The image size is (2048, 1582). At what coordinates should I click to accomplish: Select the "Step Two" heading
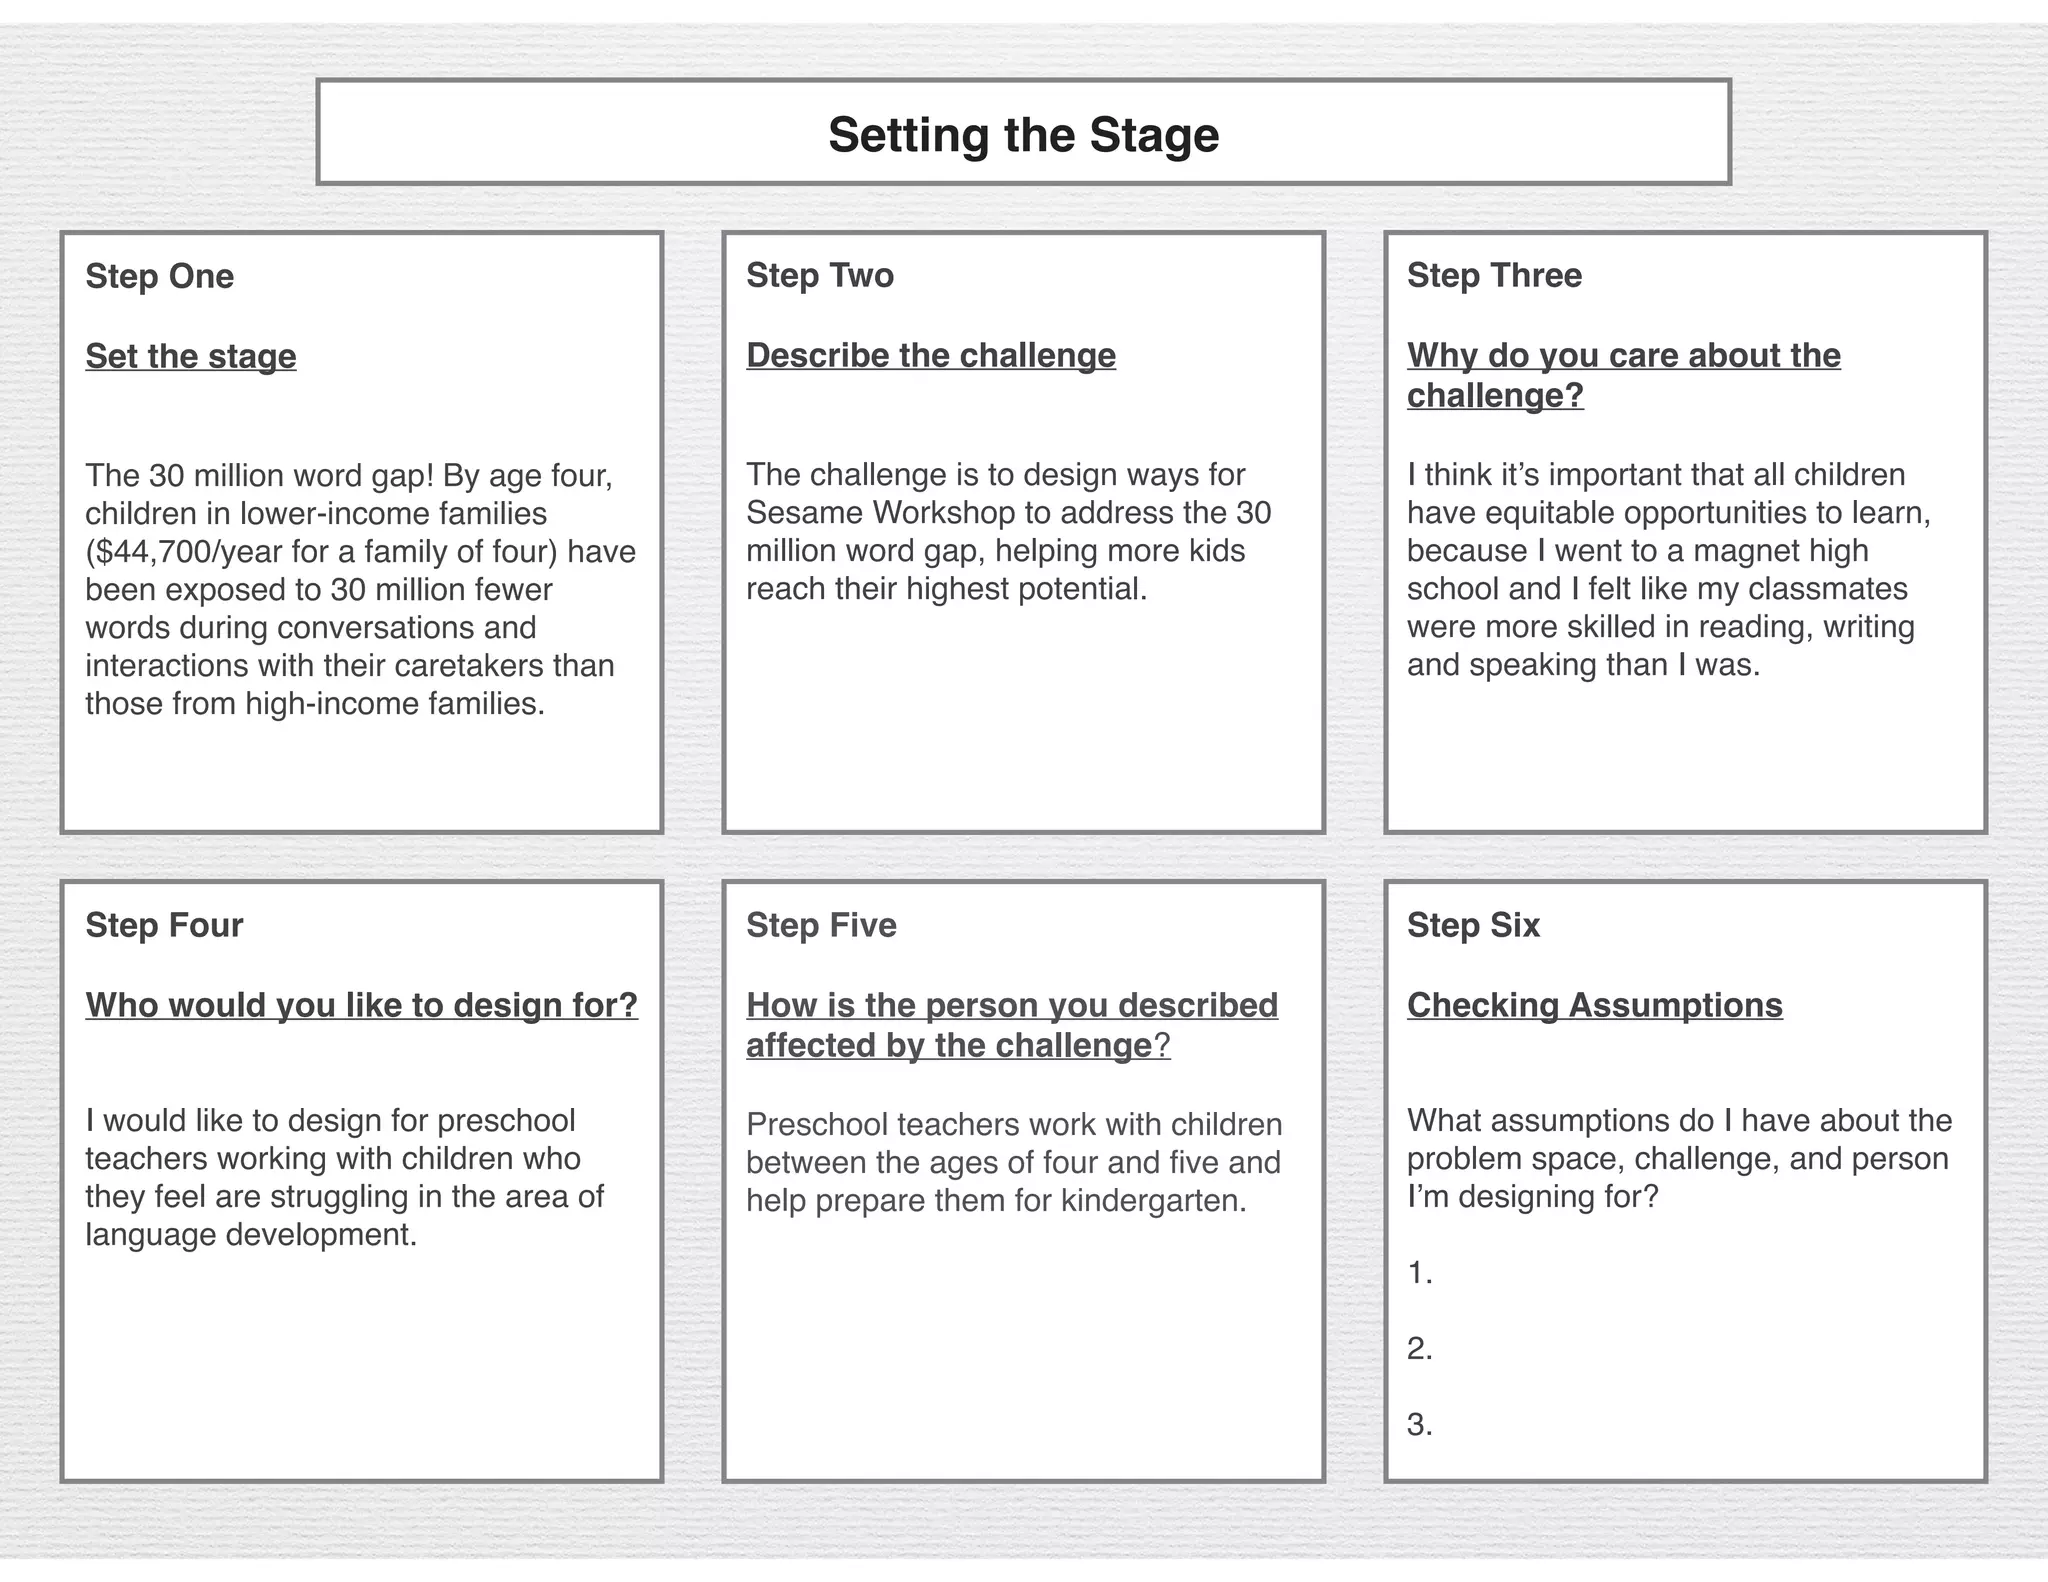coord(820,275)
